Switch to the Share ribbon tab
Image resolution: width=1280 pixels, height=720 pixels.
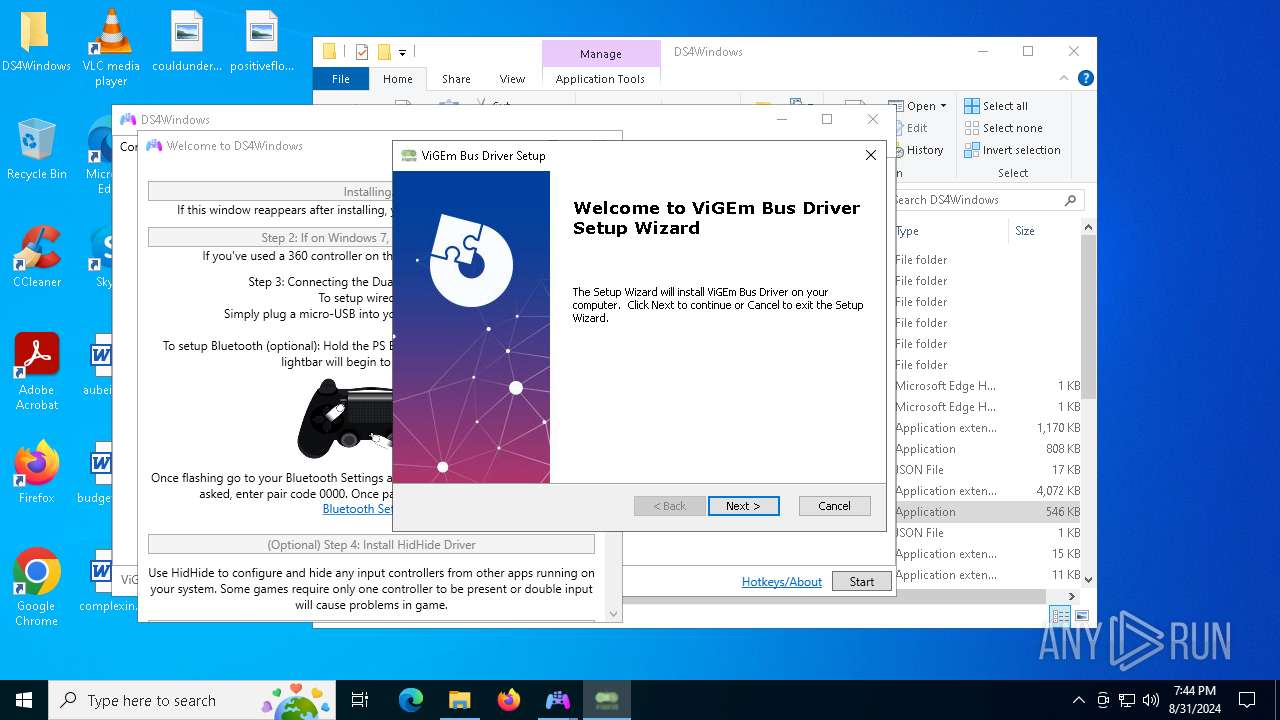456,79
